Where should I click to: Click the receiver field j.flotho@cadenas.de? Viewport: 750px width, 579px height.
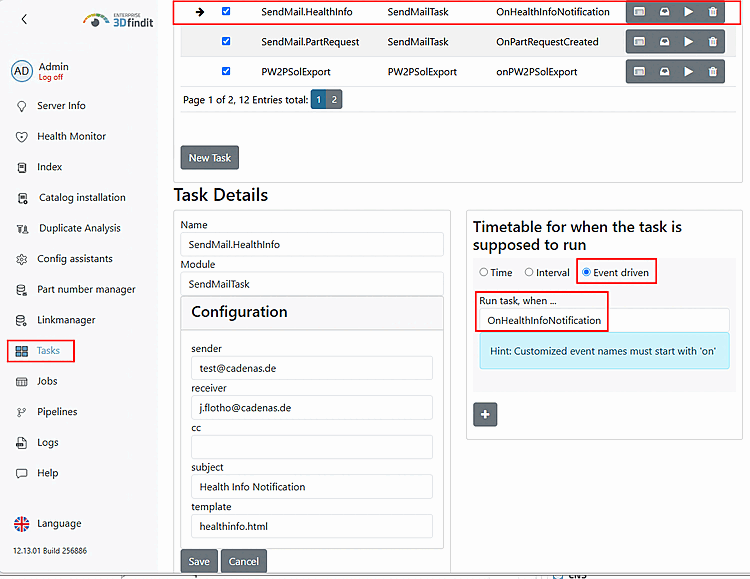312,408
